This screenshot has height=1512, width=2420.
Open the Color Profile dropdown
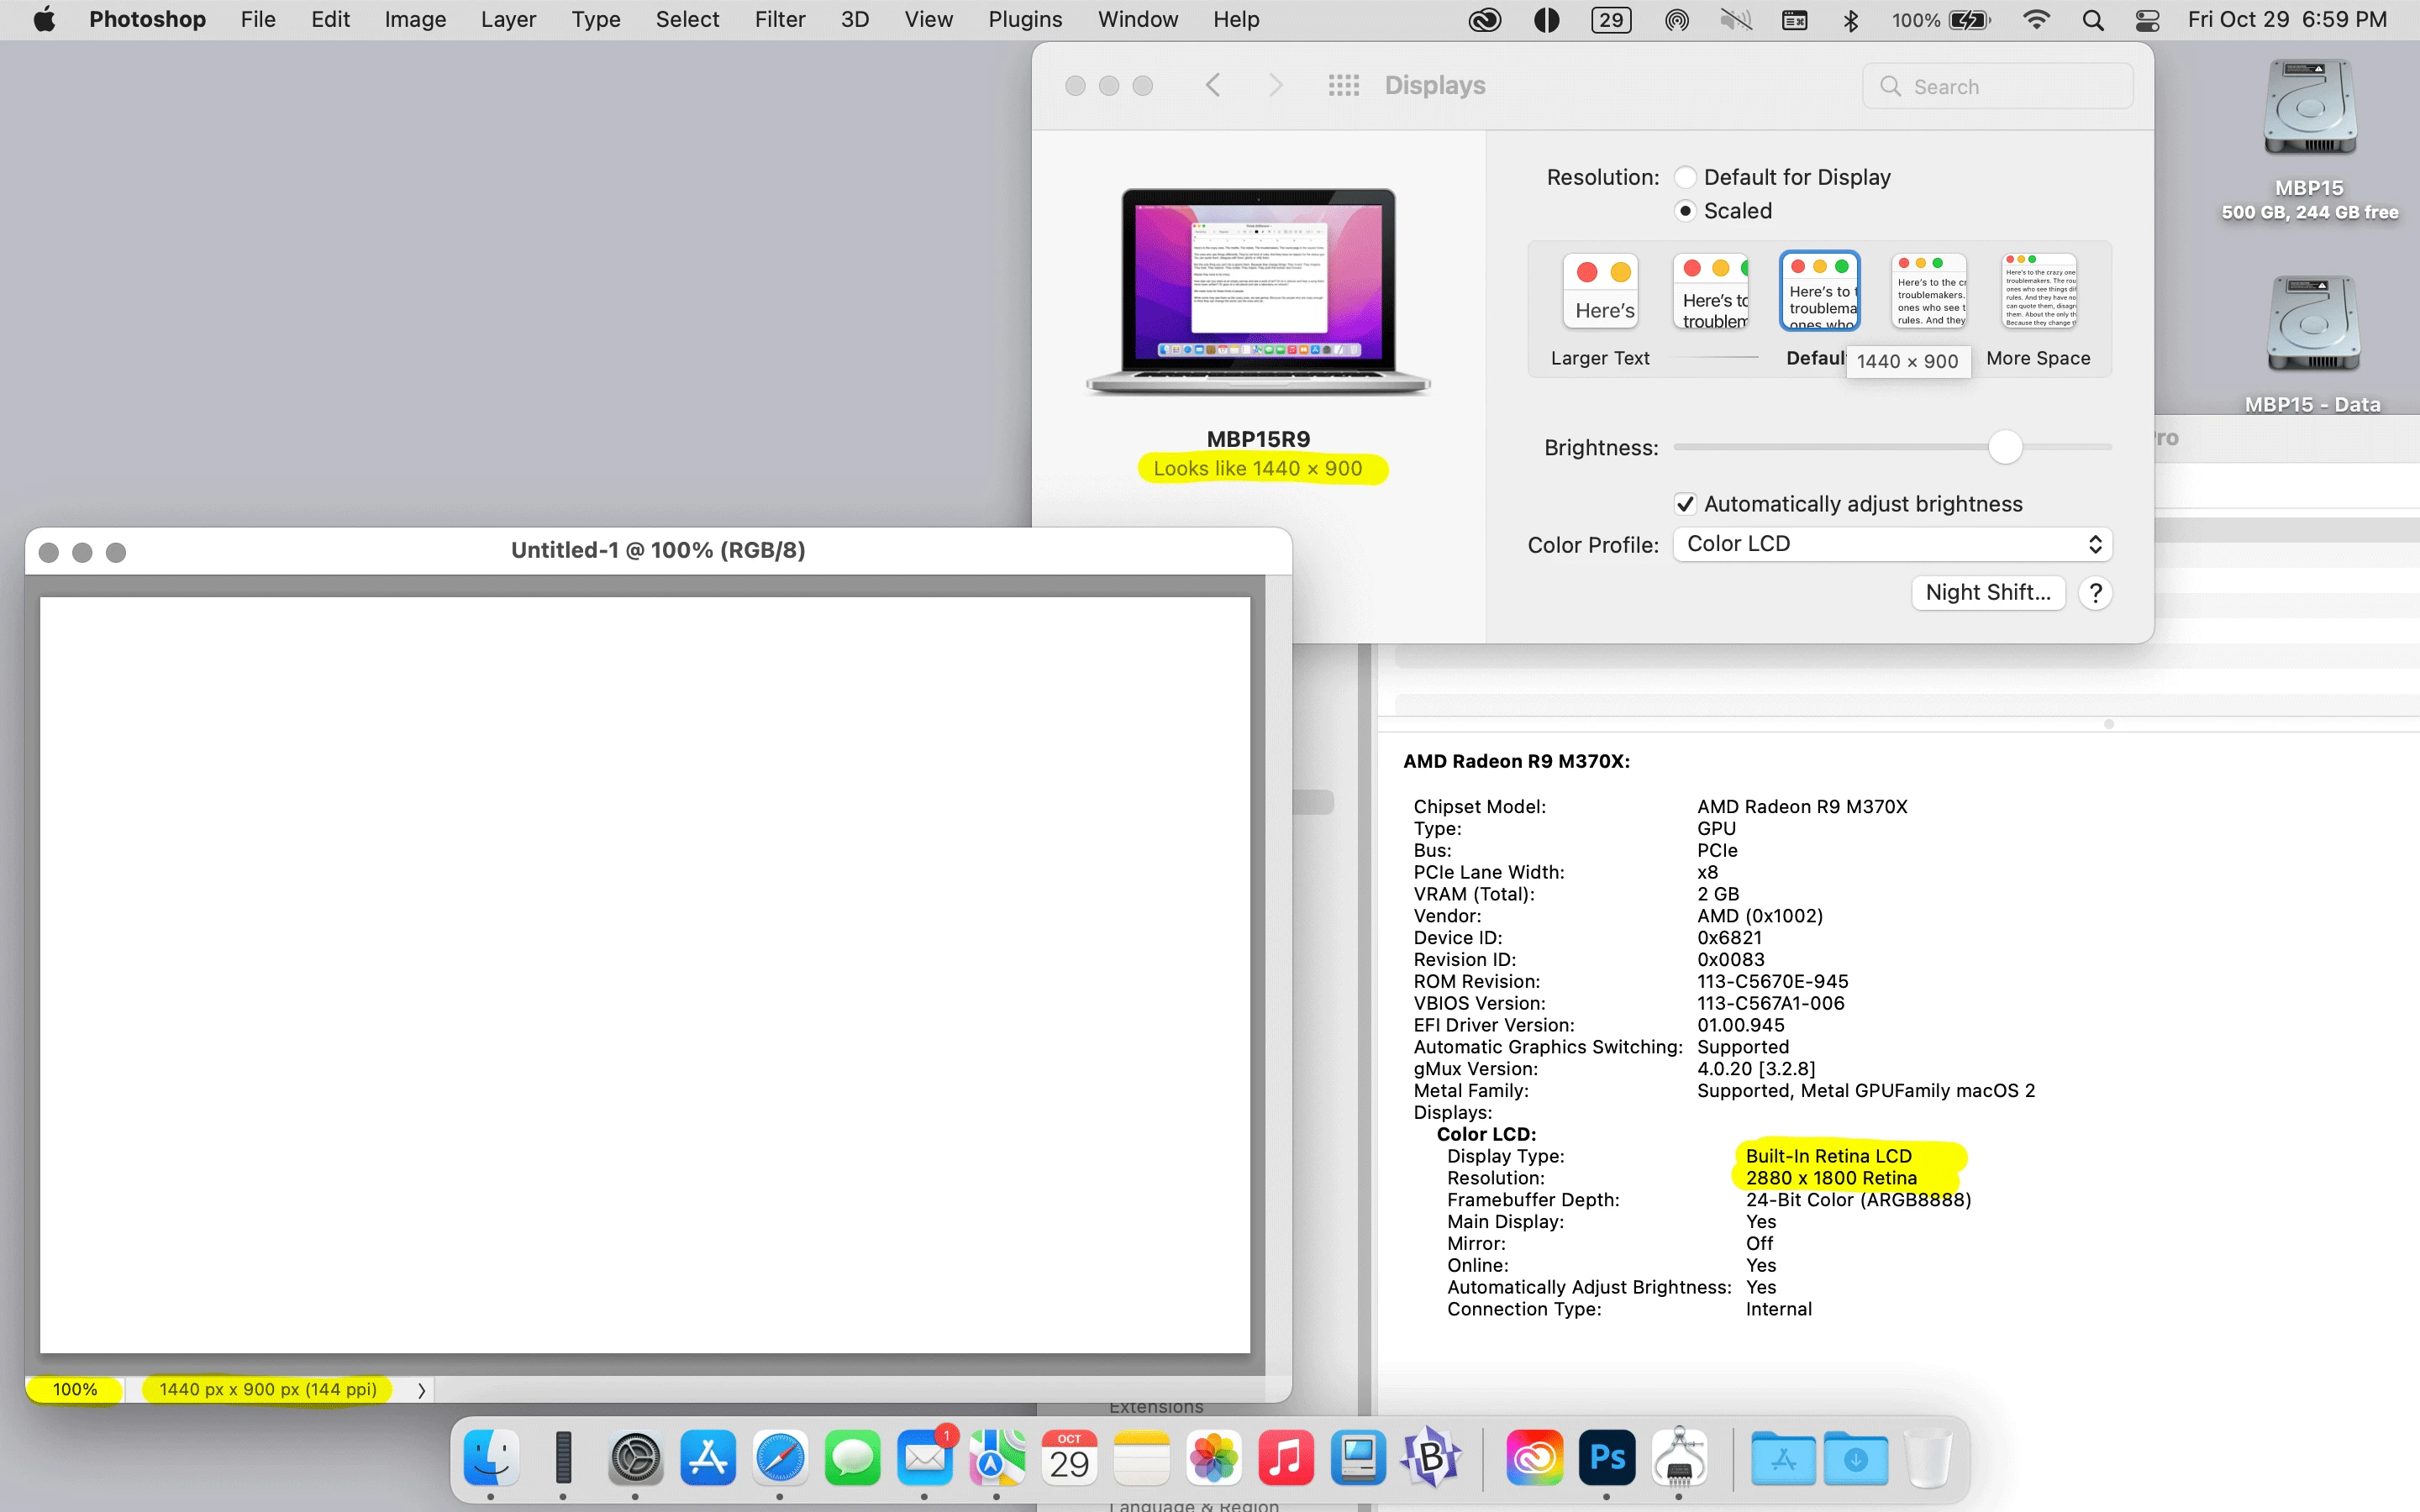pos(1892,544)
